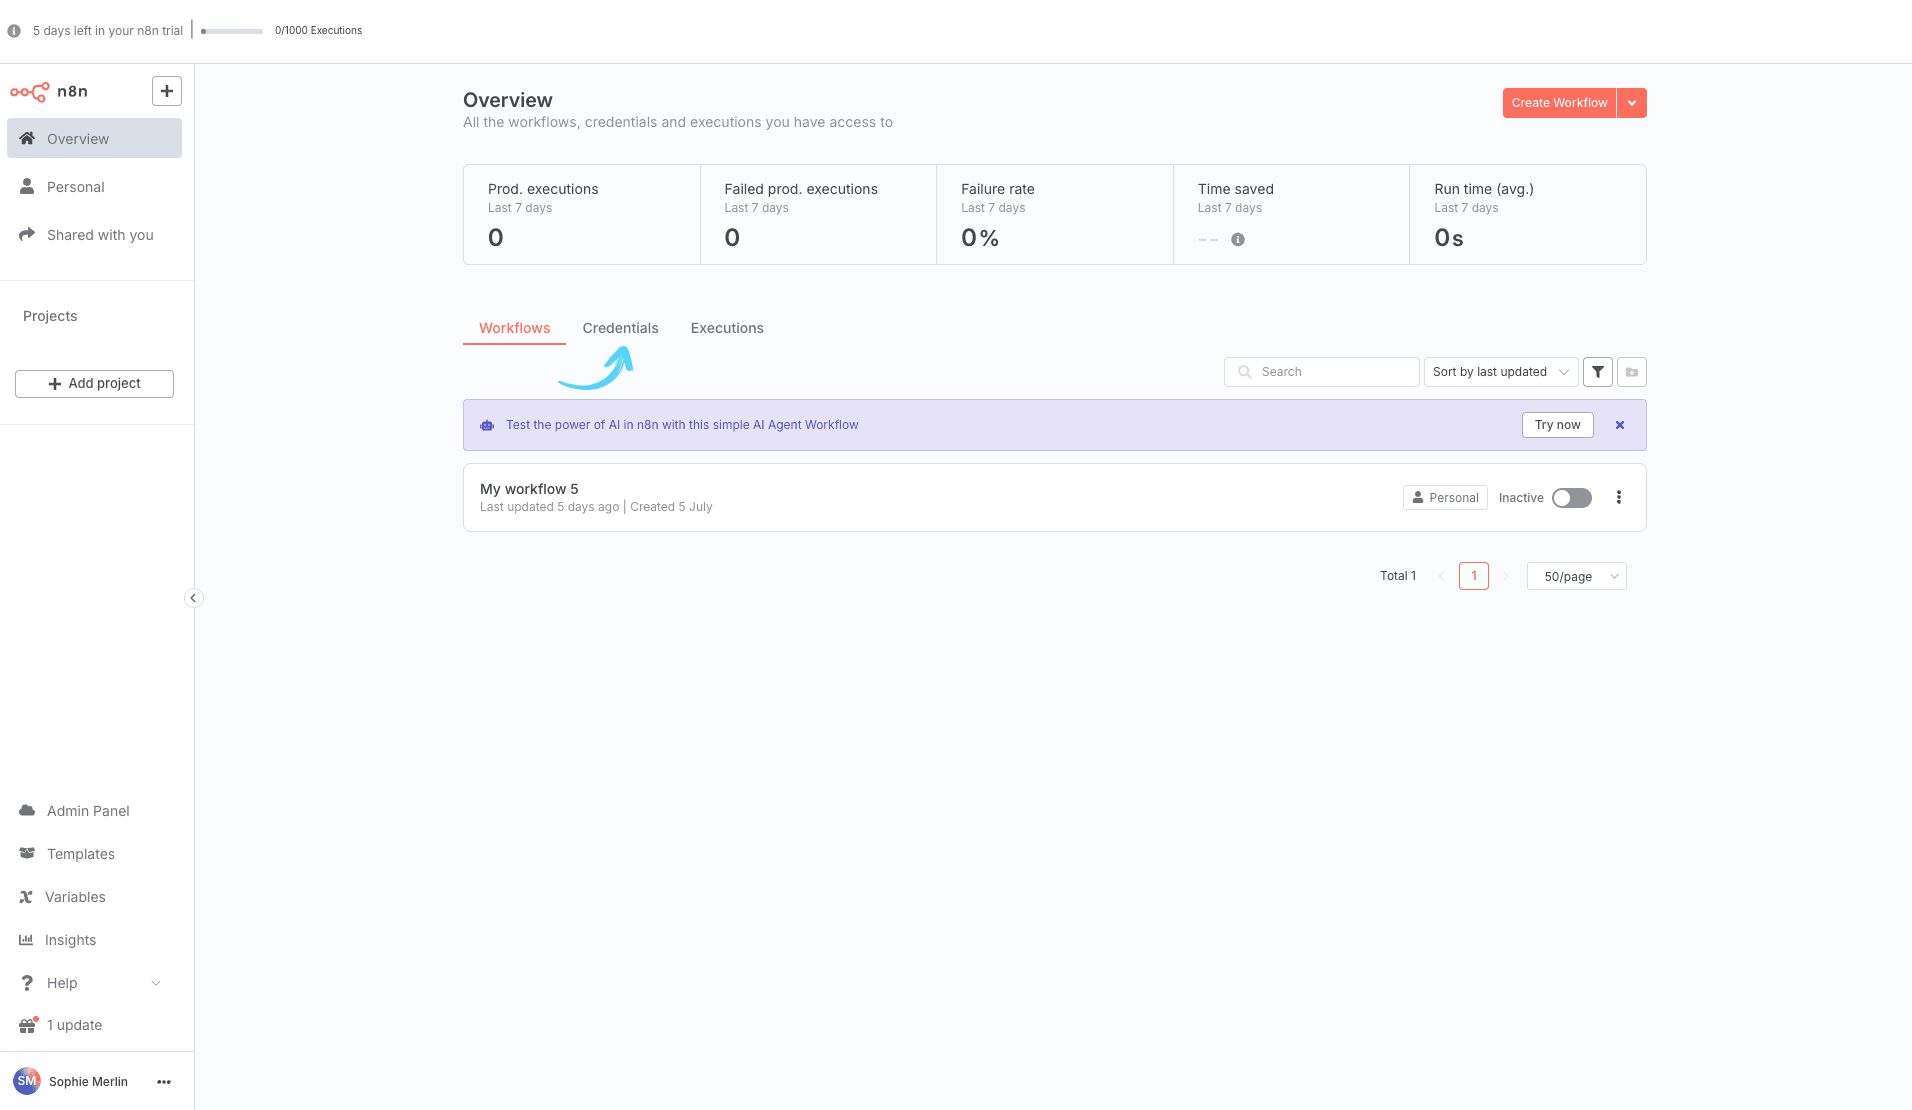1912x1110 pixels.
Task: Switch to the Workflows tab
Action: tap(514, 328)
